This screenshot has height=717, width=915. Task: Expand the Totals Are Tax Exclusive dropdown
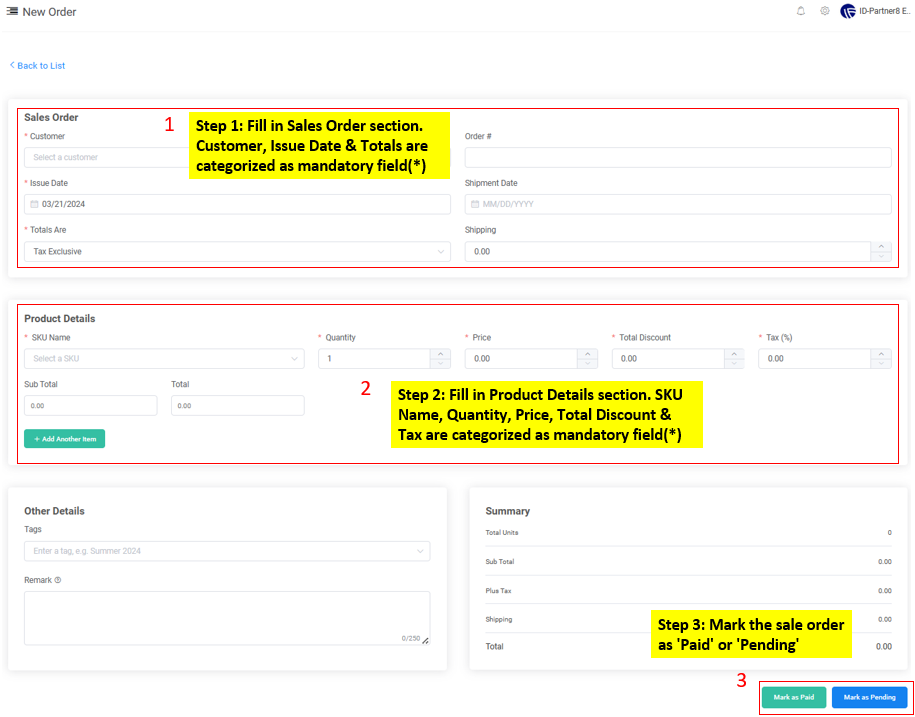pyautogui.click(x=238, y=252)
